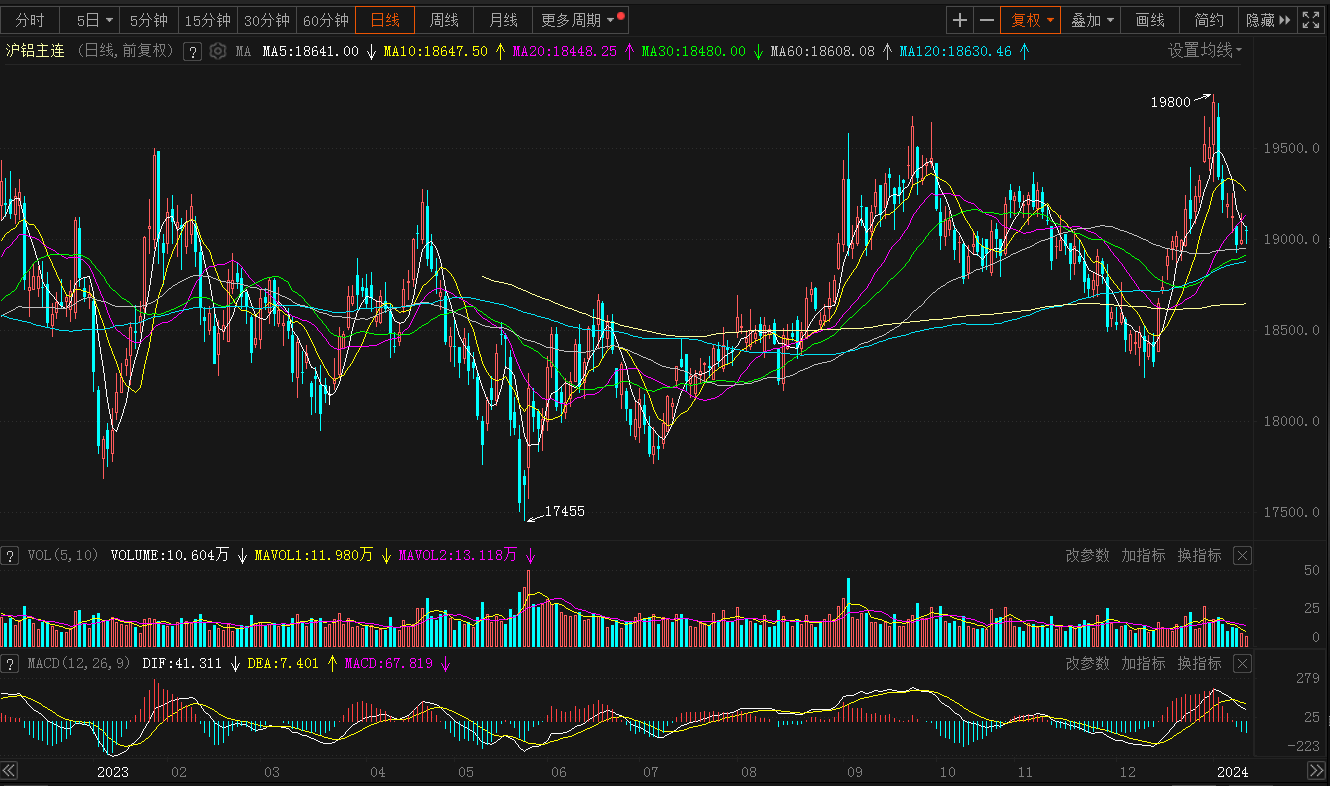Screen dimensions: 1330x786
Task: Toggle 简约 simplified view
Action: 1208,20
